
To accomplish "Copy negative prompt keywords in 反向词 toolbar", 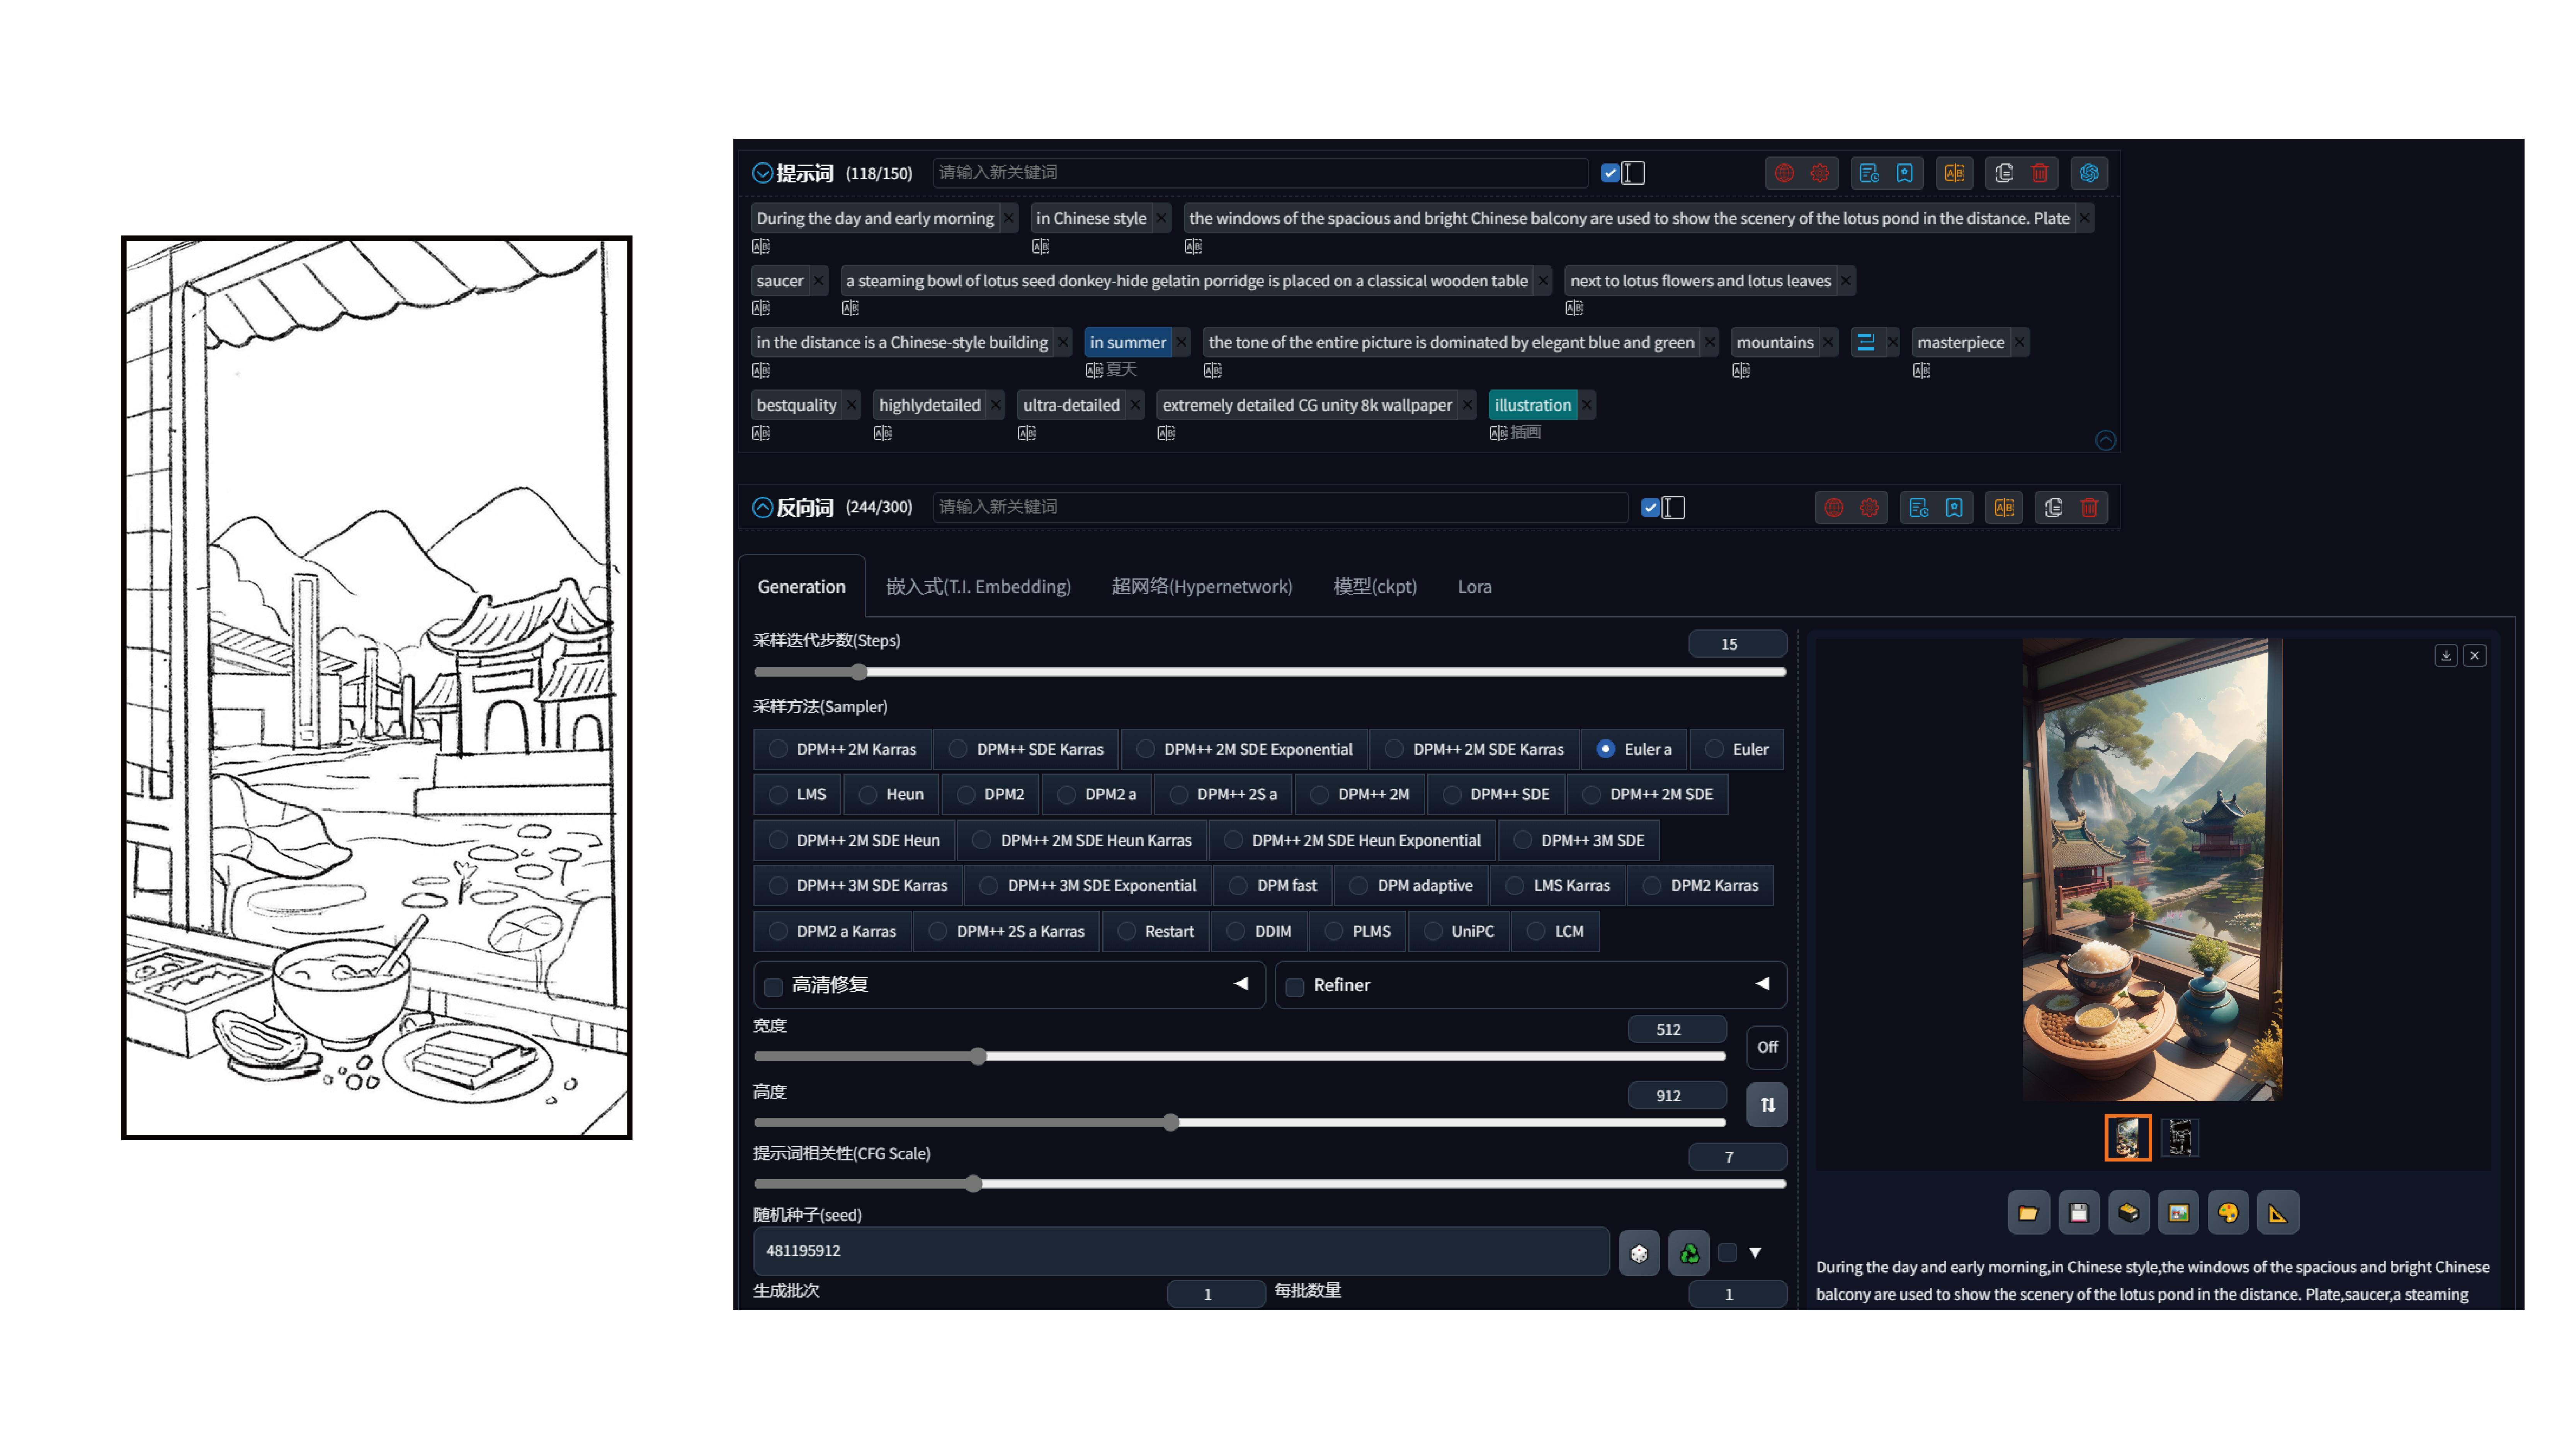I will [2054, 508].
